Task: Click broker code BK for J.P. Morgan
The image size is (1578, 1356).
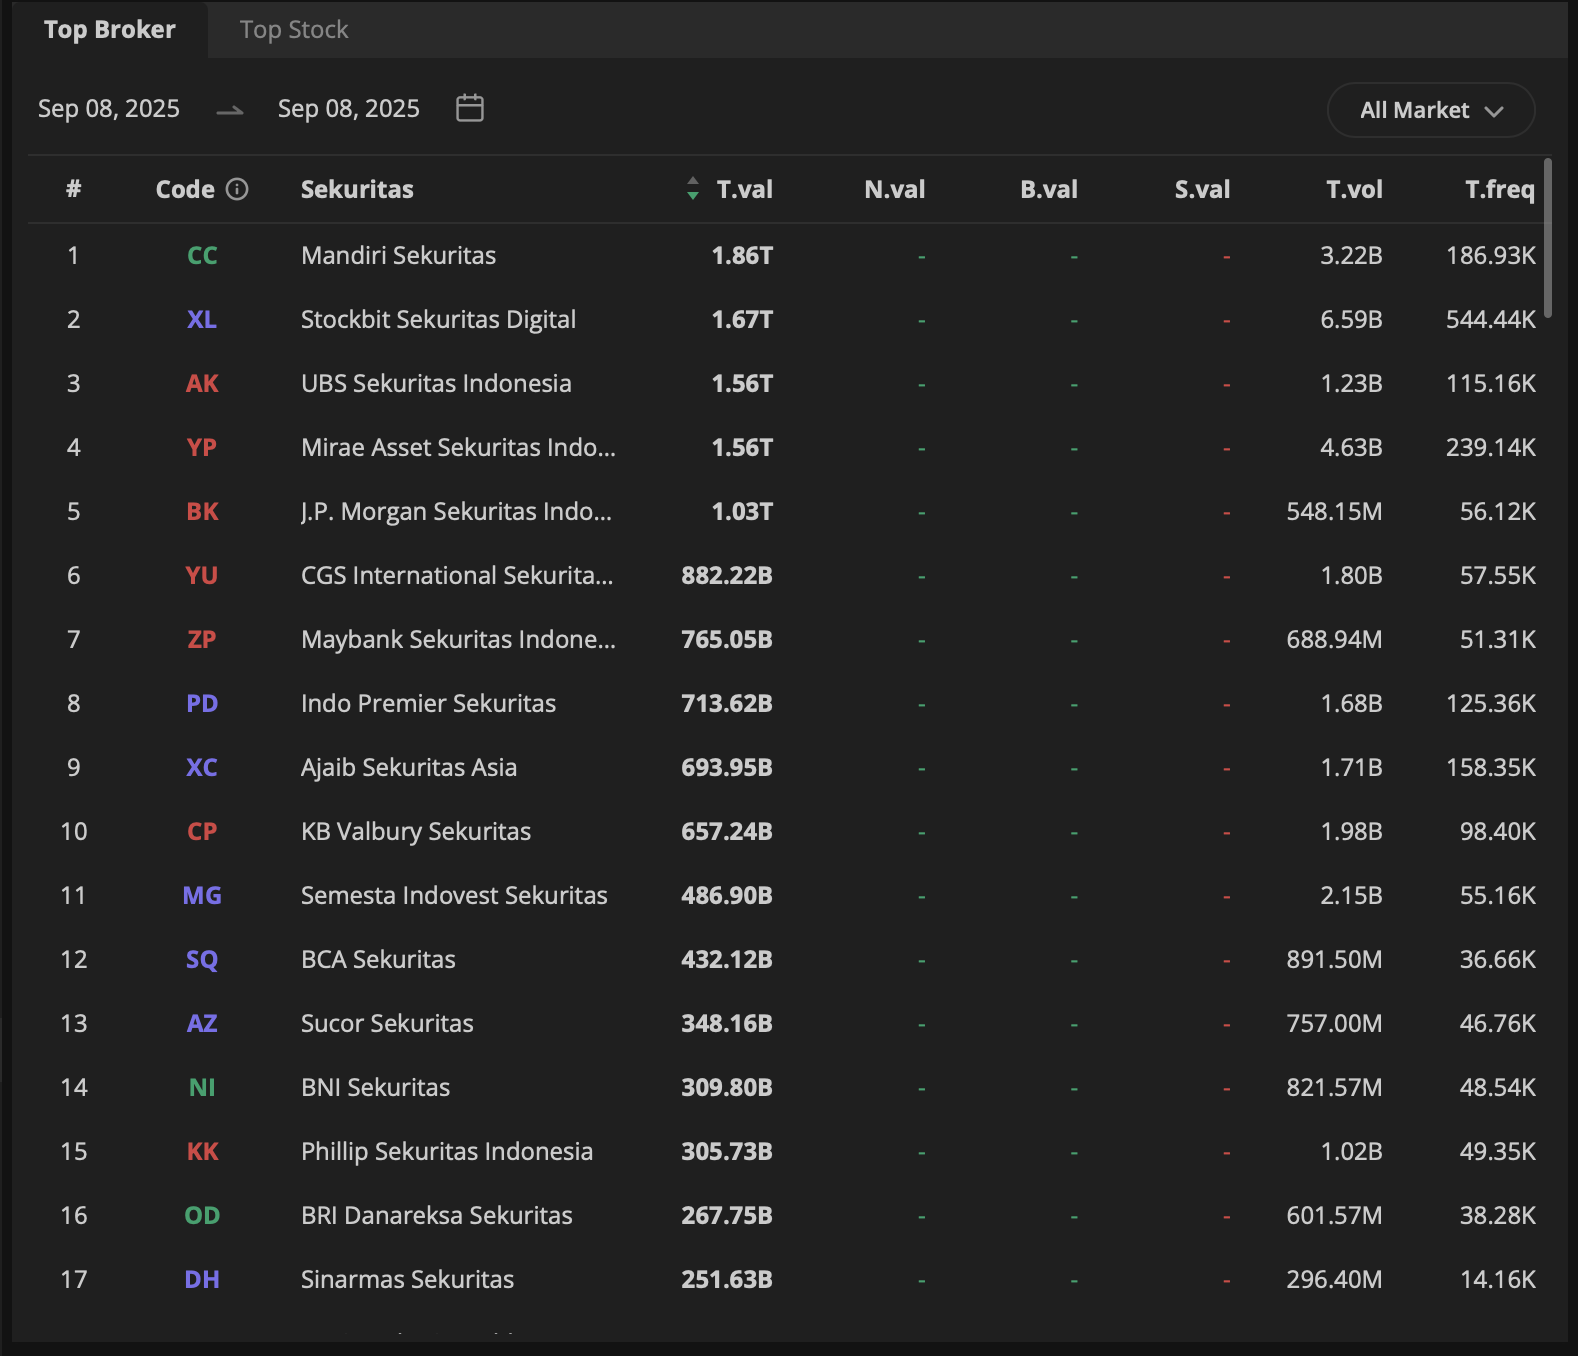Action: tap(202, 512)
